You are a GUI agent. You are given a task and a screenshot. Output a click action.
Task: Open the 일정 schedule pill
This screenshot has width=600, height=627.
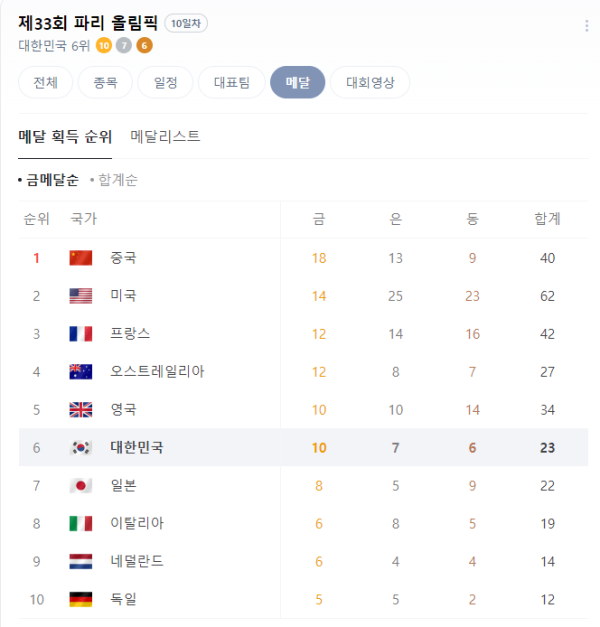click(x=165, y=82)
